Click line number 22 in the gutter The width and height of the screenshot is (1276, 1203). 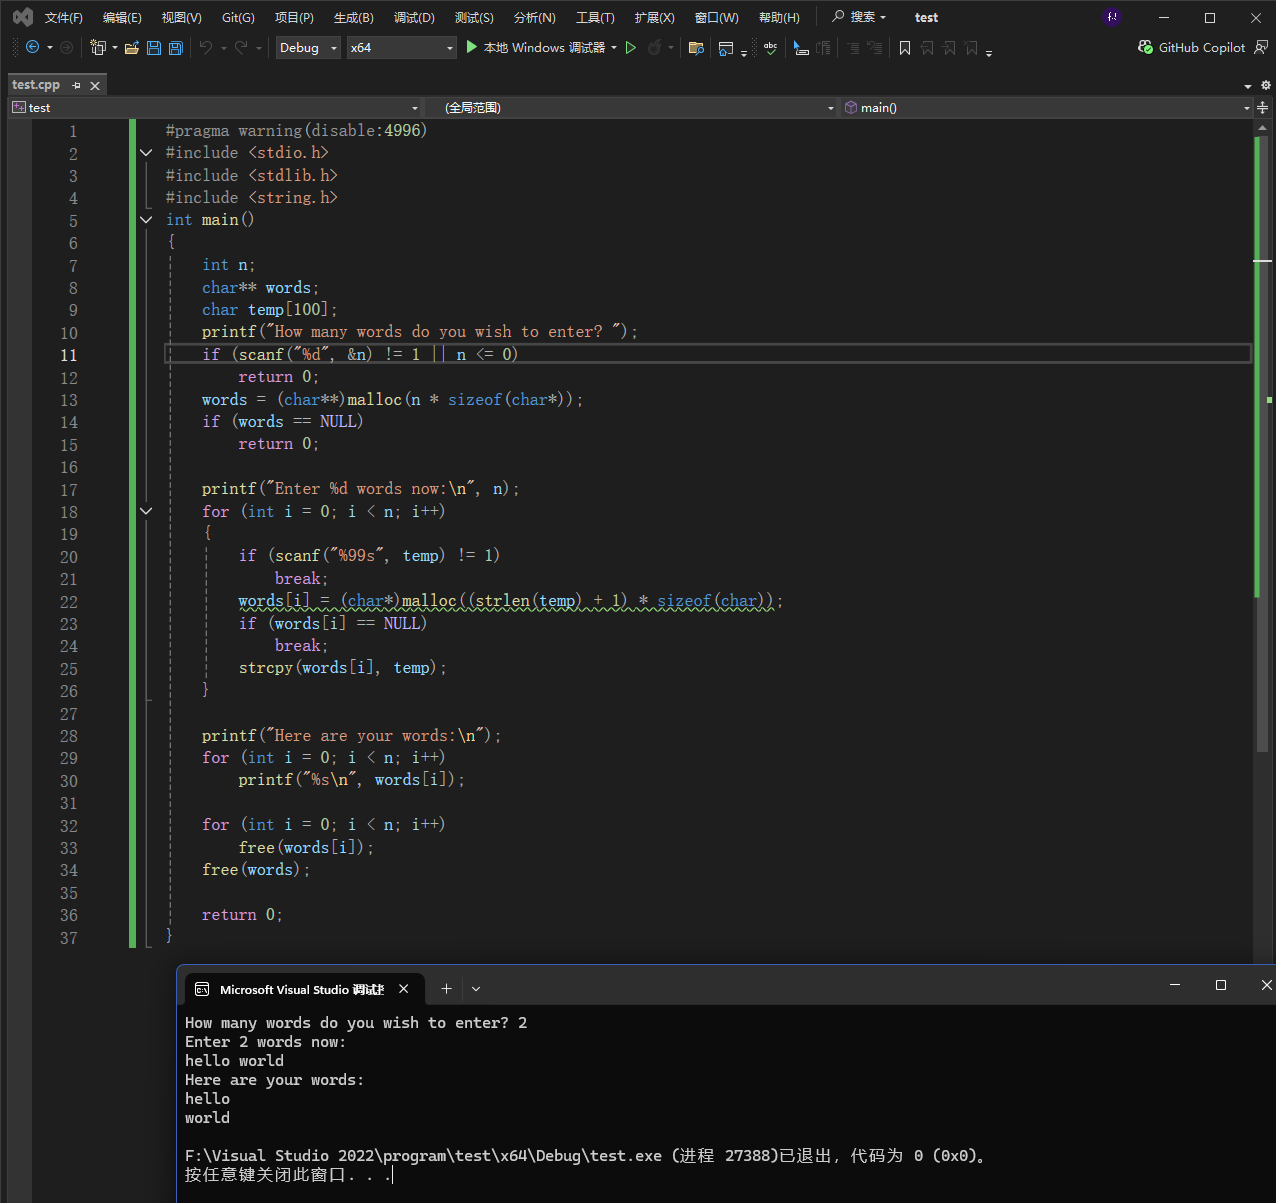[x=68, y=602]
